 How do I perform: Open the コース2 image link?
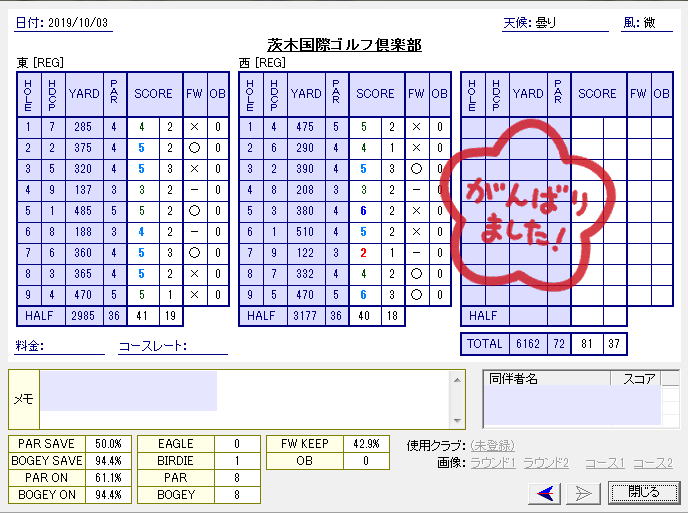(653, 463)
